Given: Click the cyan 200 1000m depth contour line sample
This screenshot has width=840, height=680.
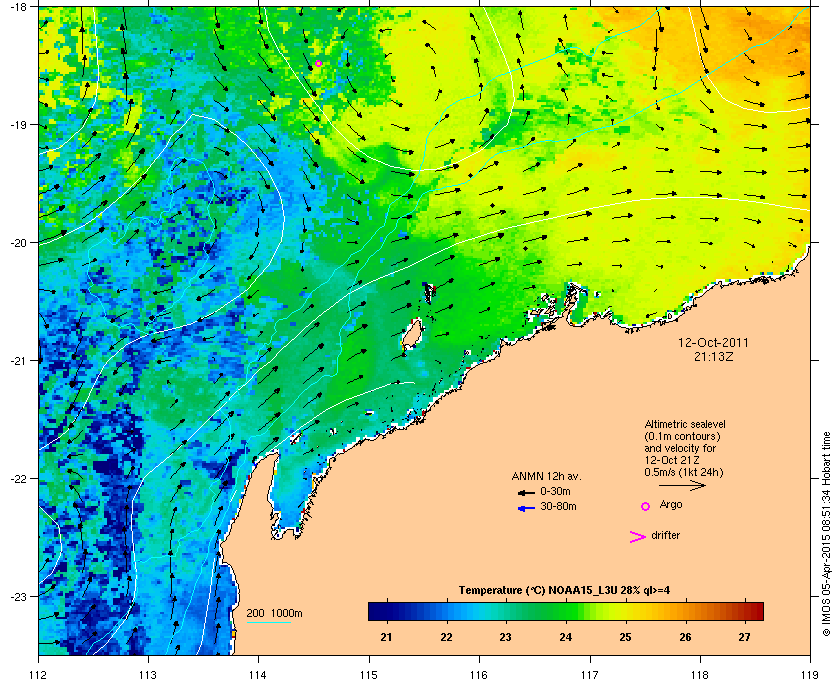Looking at the screenshot, I should pos(268,622).
